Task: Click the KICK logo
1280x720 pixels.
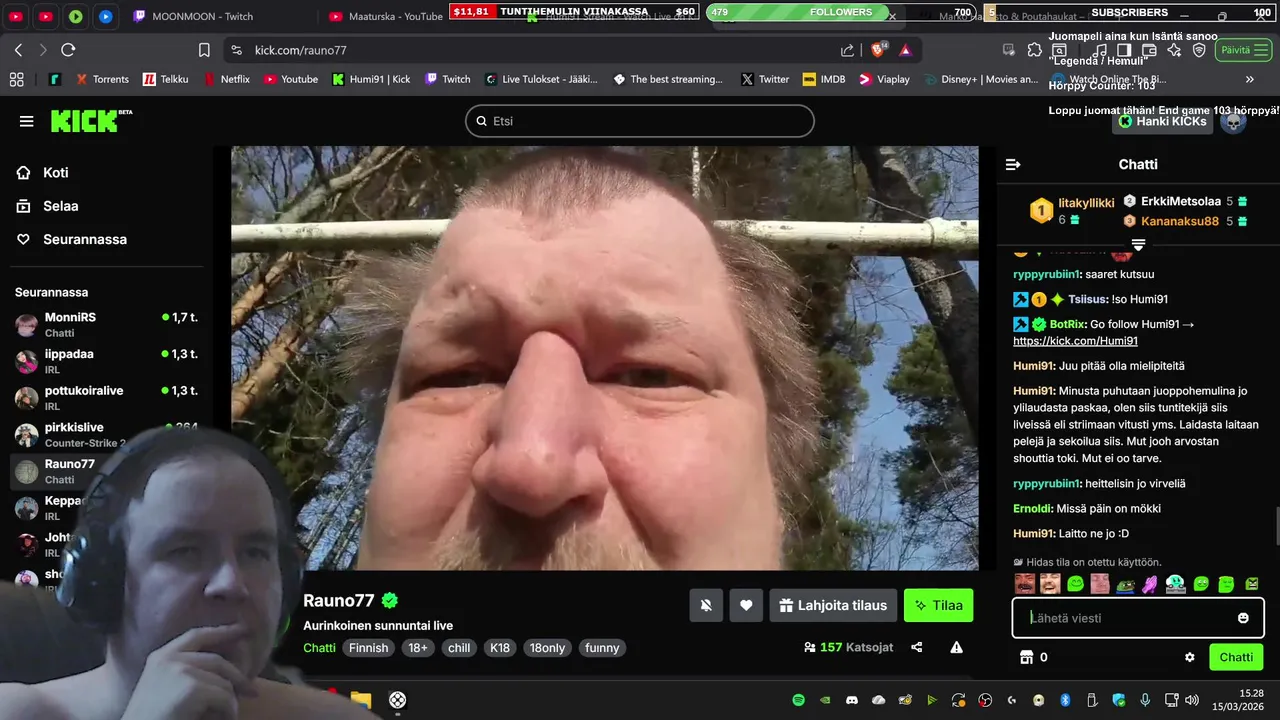Action: (91, 121)
